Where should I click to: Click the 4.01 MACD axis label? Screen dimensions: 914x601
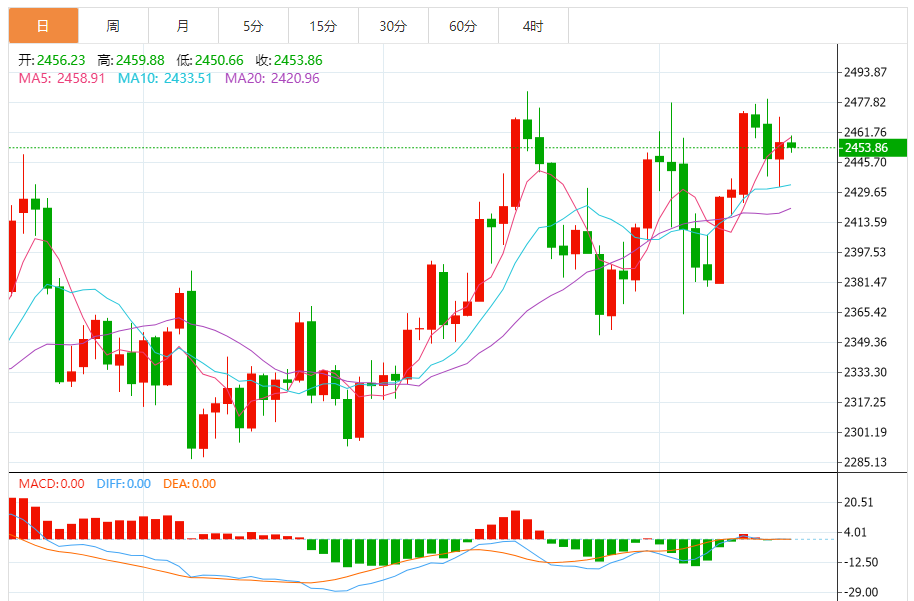coord(855,532)
